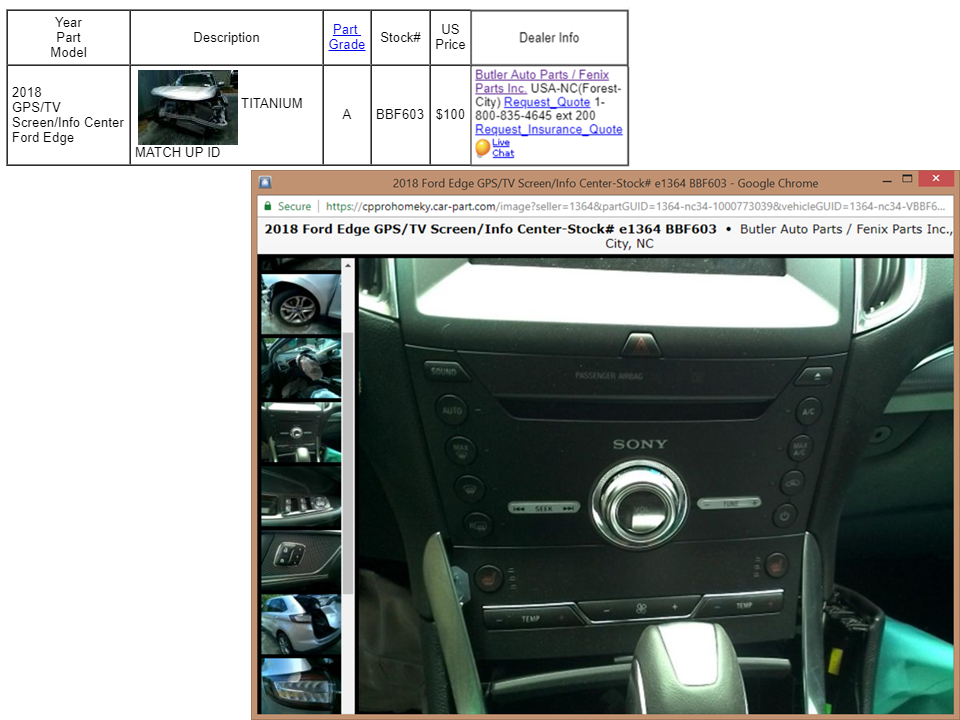960x720 pixels.
Task: Maximize the Chrome popup window
Action: click(907, 179)
